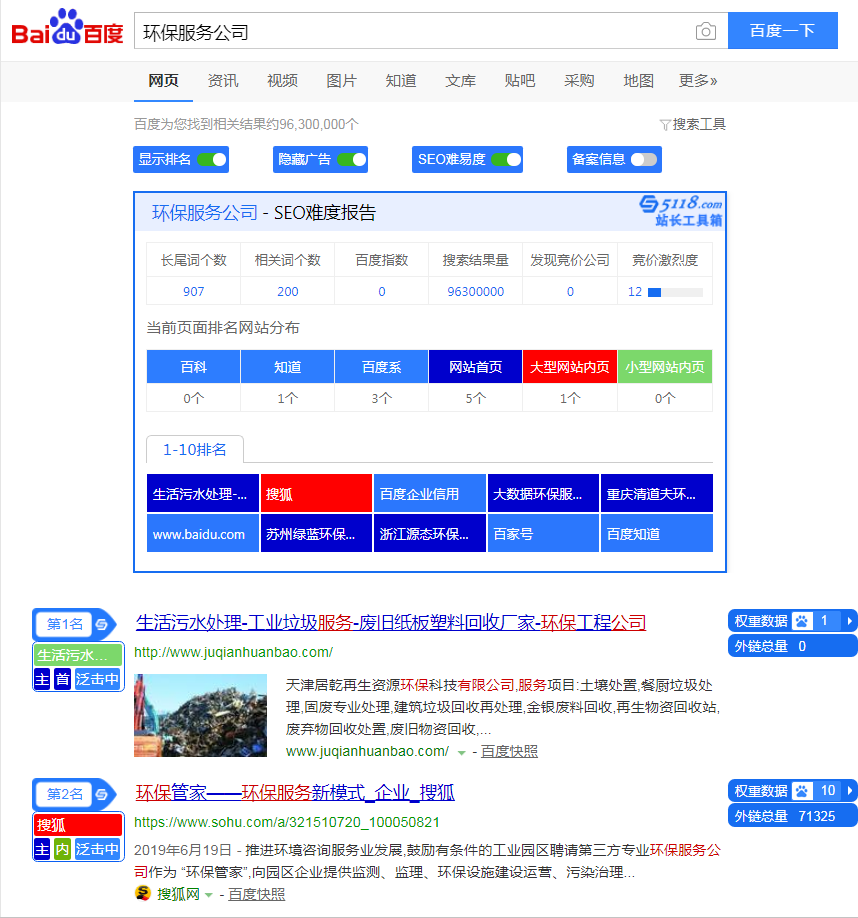The image size is (858, 918).
Task: Click the 百度一下 search button
Action: (783, 30)
